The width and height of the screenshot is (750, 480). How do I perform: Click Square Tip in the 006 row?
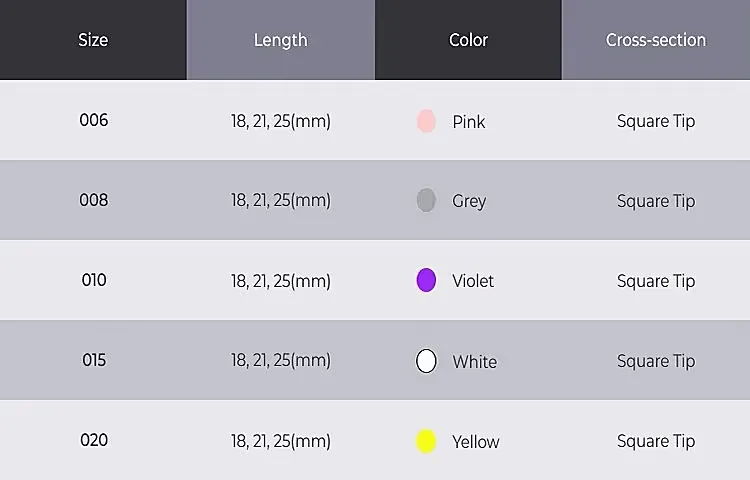pos(656,121)
